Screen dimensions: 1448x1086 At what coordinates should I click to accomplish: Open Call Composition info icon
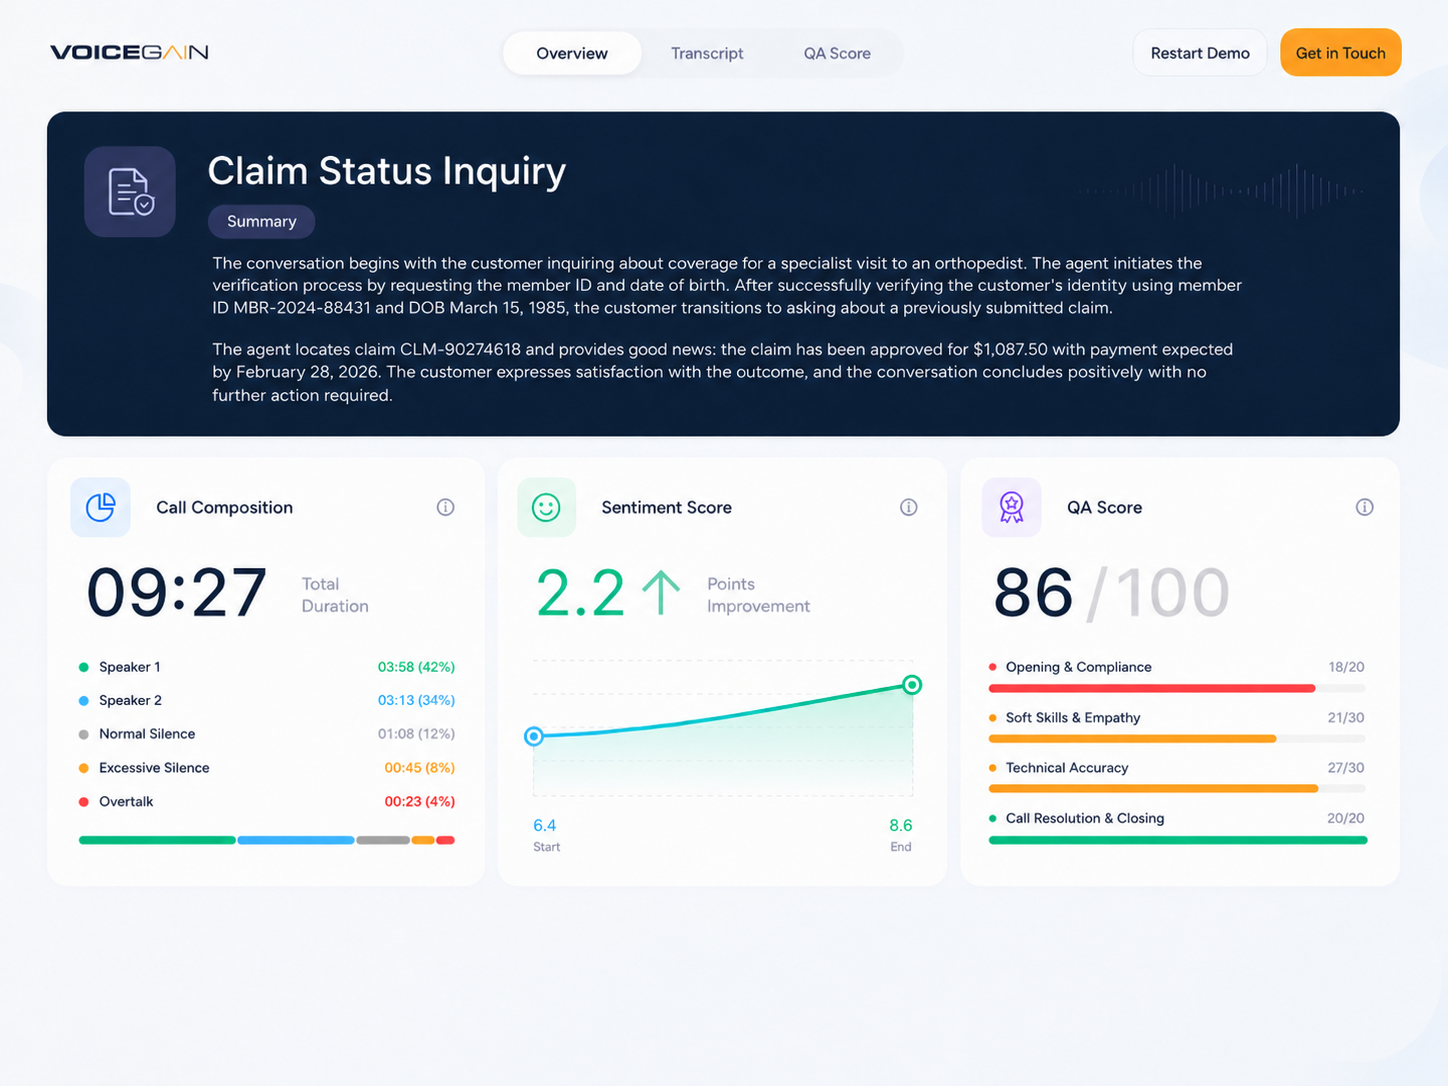[446, 507]
